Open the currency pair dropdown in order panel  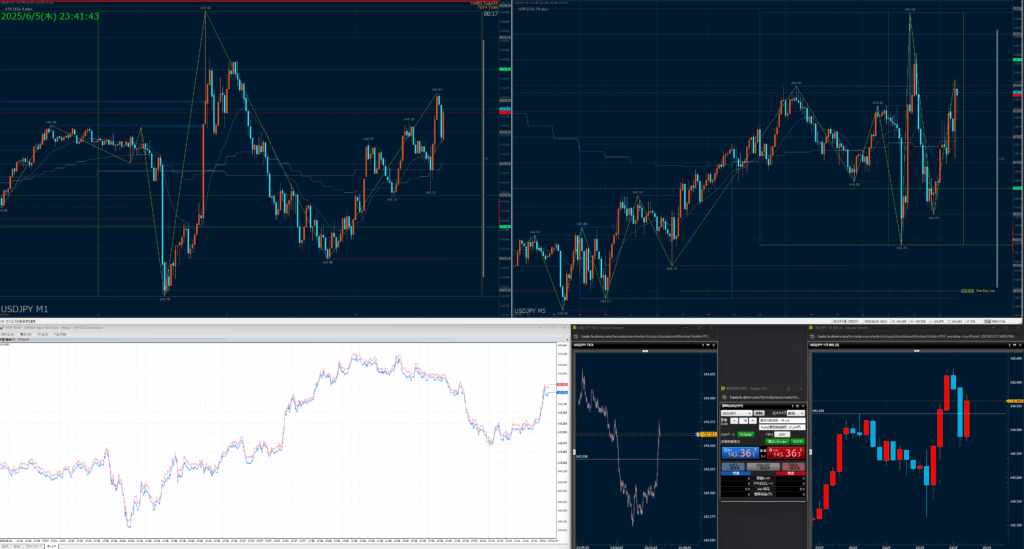pyautogui.click(x=737, y=413)
